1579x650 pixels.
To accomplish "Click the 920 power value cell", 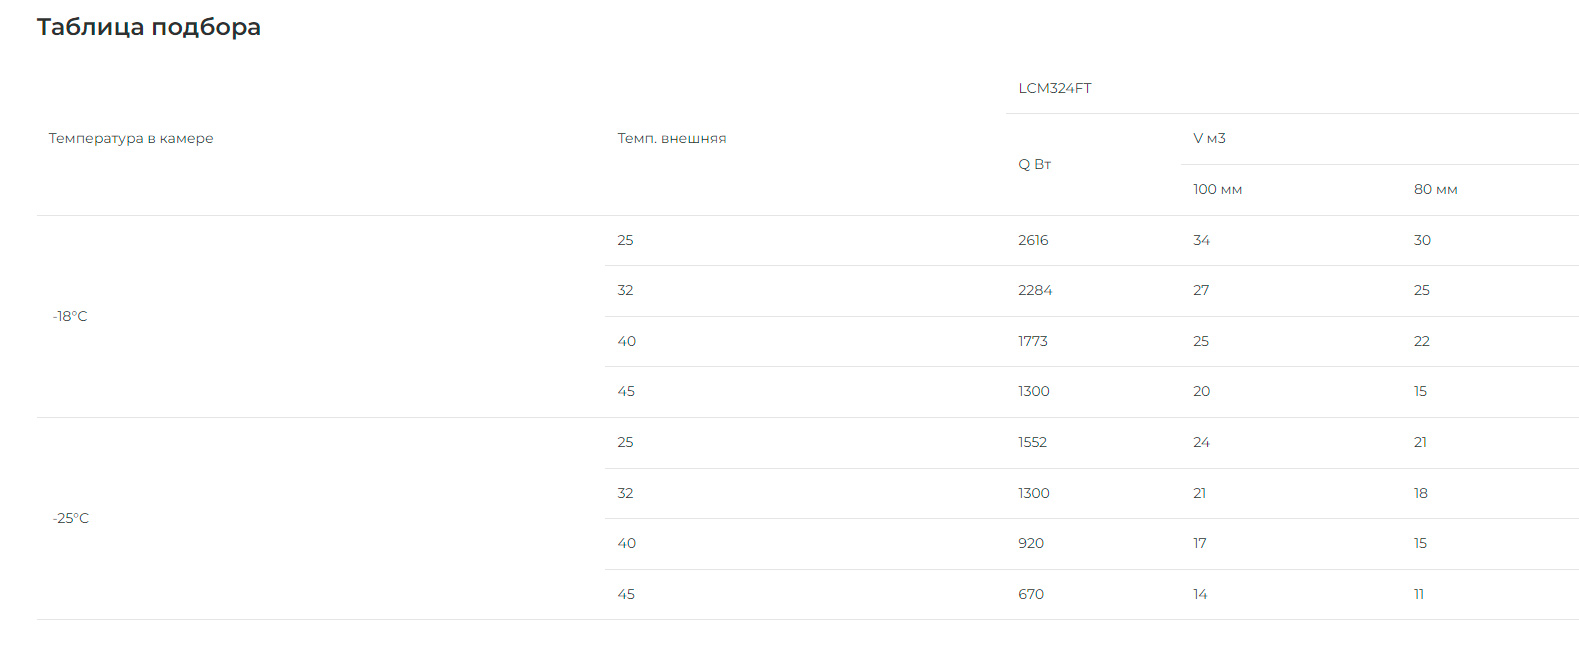I will click(1031, 543).
